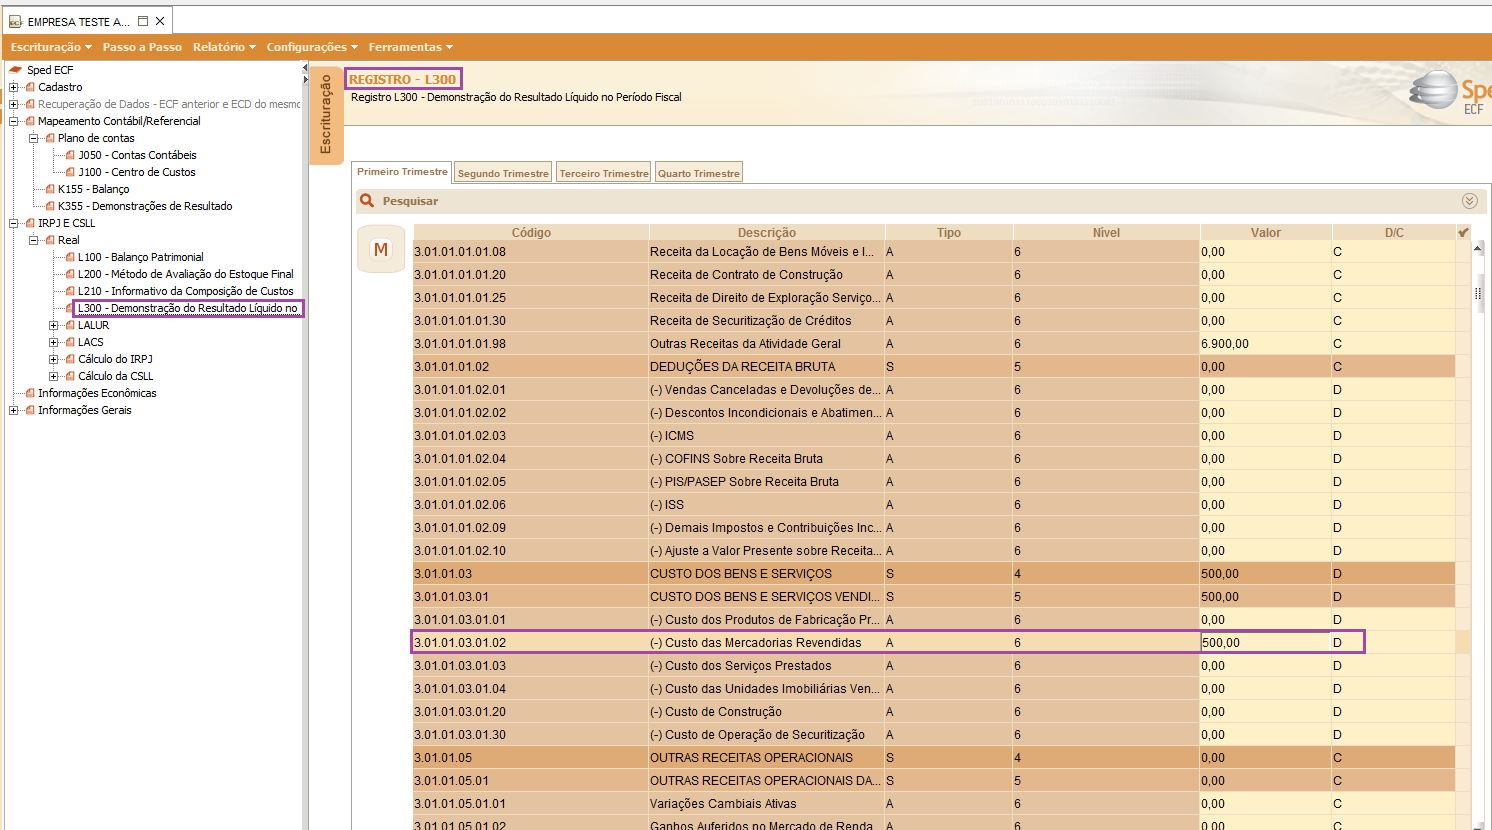Click the search magnifier icon in Pesquisar
Screen dimensions: 1492x830
tap(367, 201)
